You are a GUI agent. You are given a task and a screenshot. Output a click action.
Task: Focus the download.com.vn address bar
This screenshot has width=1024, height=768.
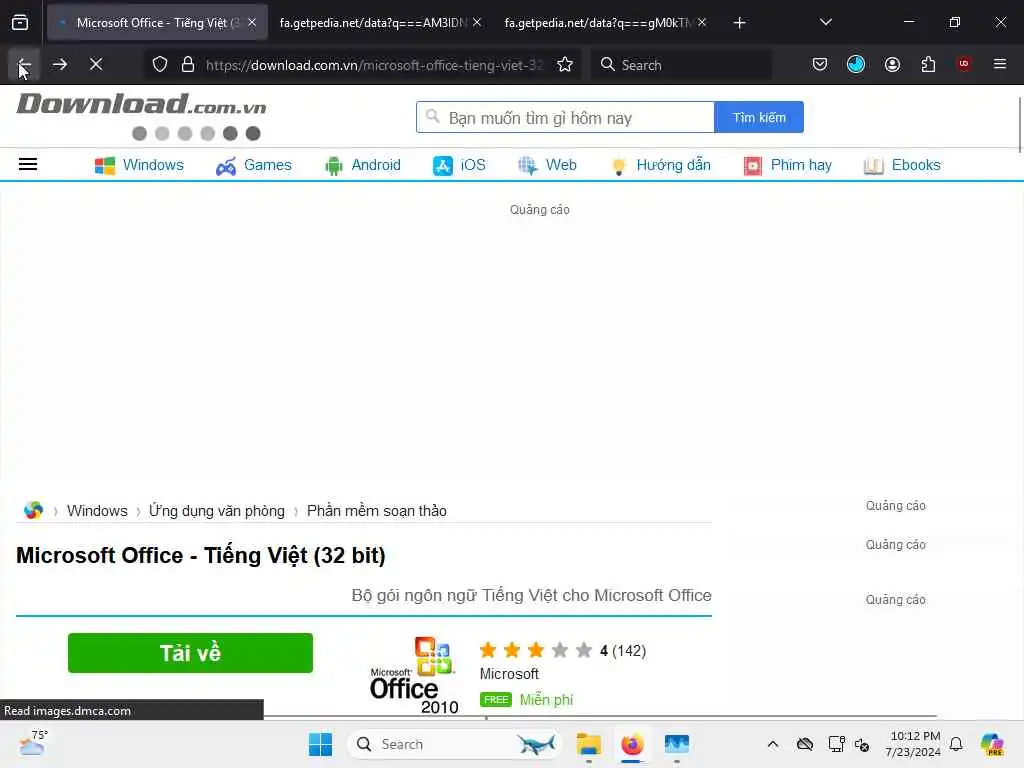(374, 65)
